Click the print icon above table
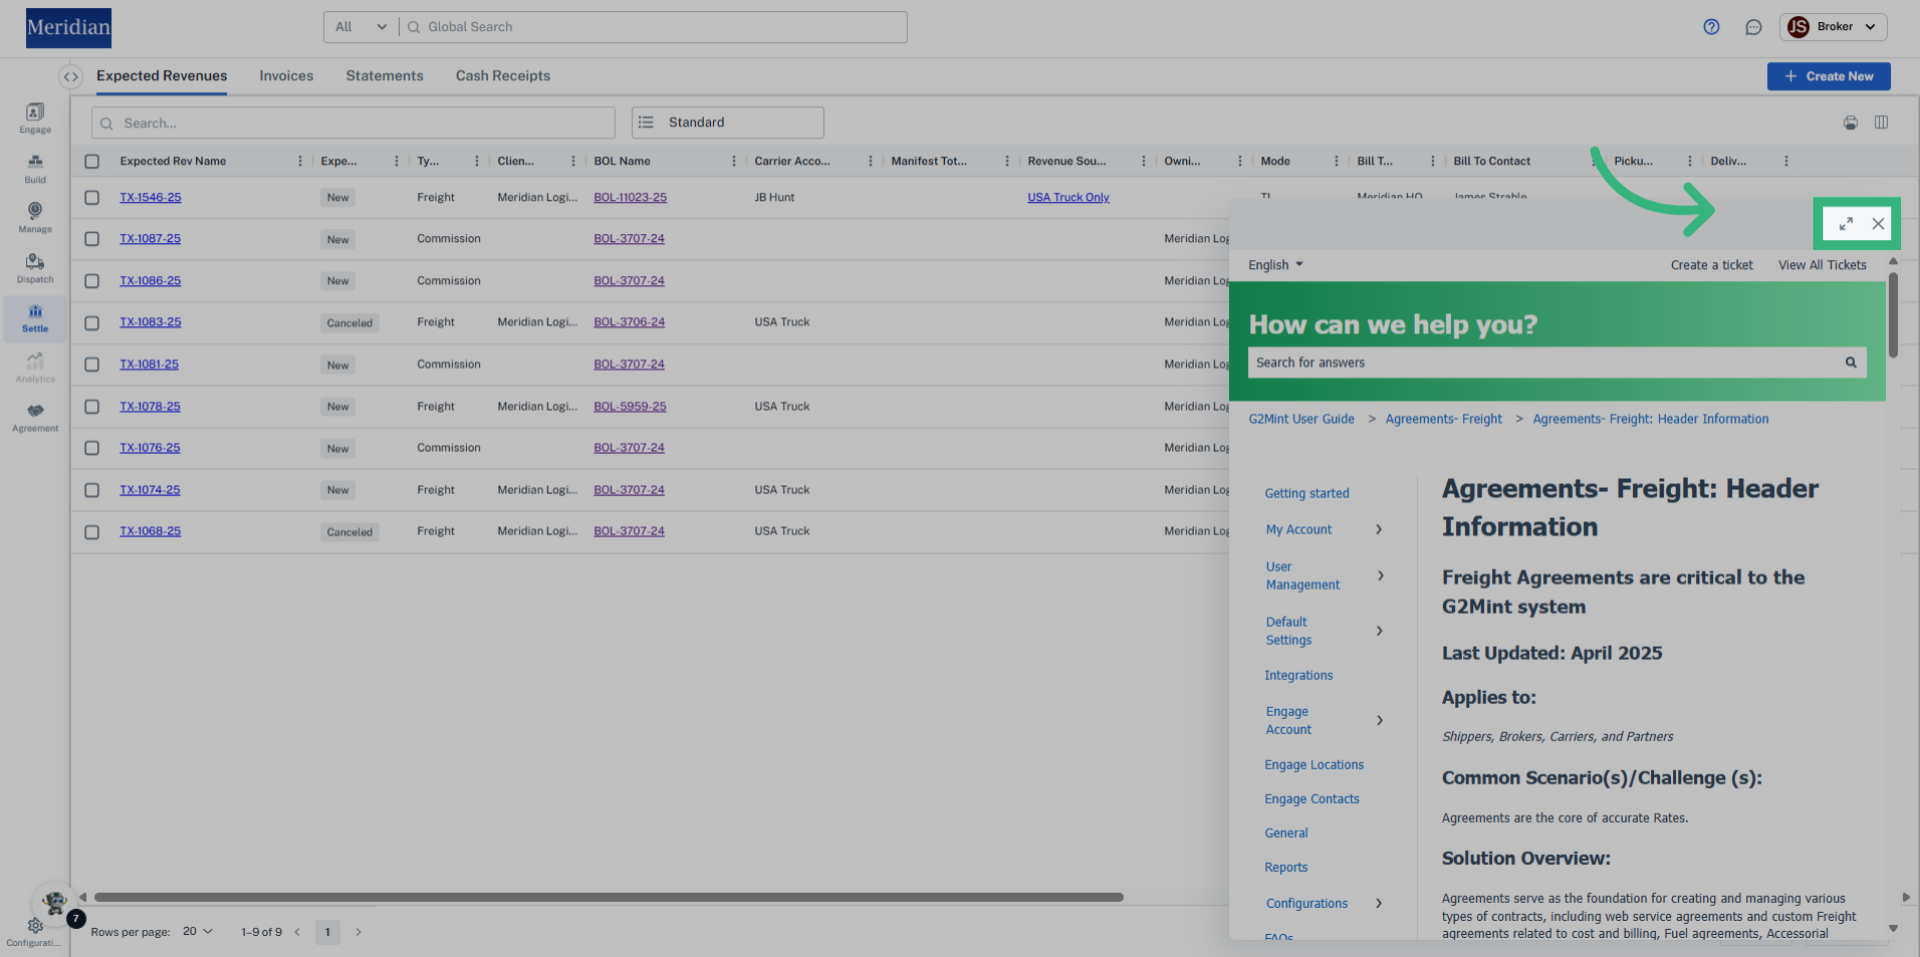 pyautogui.click(x=1850, y=123)
